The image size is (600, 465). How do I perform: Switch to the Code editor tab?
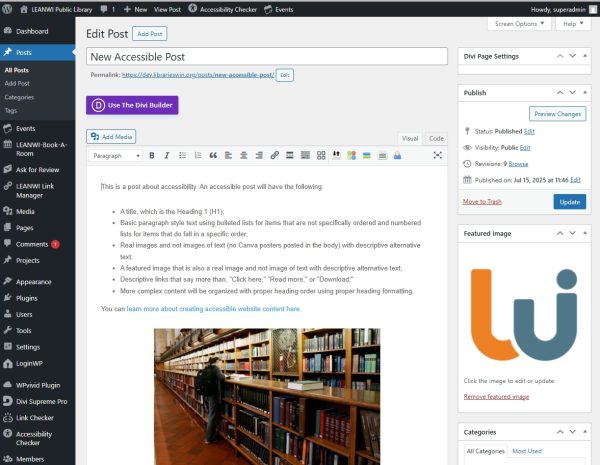tap(436, 139)
